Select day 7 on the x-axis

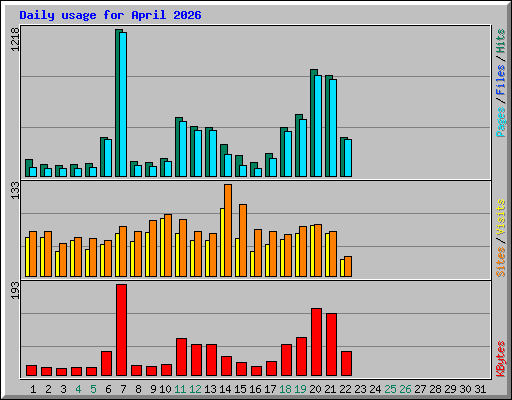tap(123, 389)
